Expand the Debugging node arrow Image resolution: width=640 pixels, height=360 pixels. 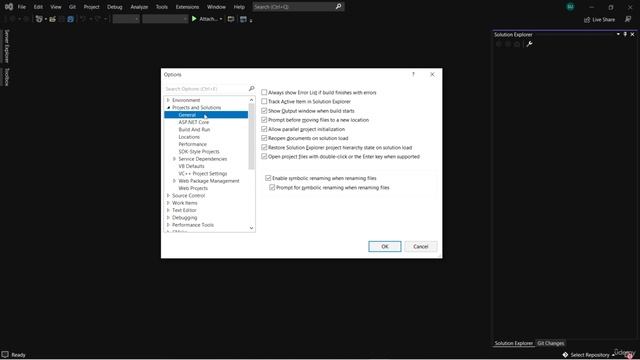pos(168,218)
